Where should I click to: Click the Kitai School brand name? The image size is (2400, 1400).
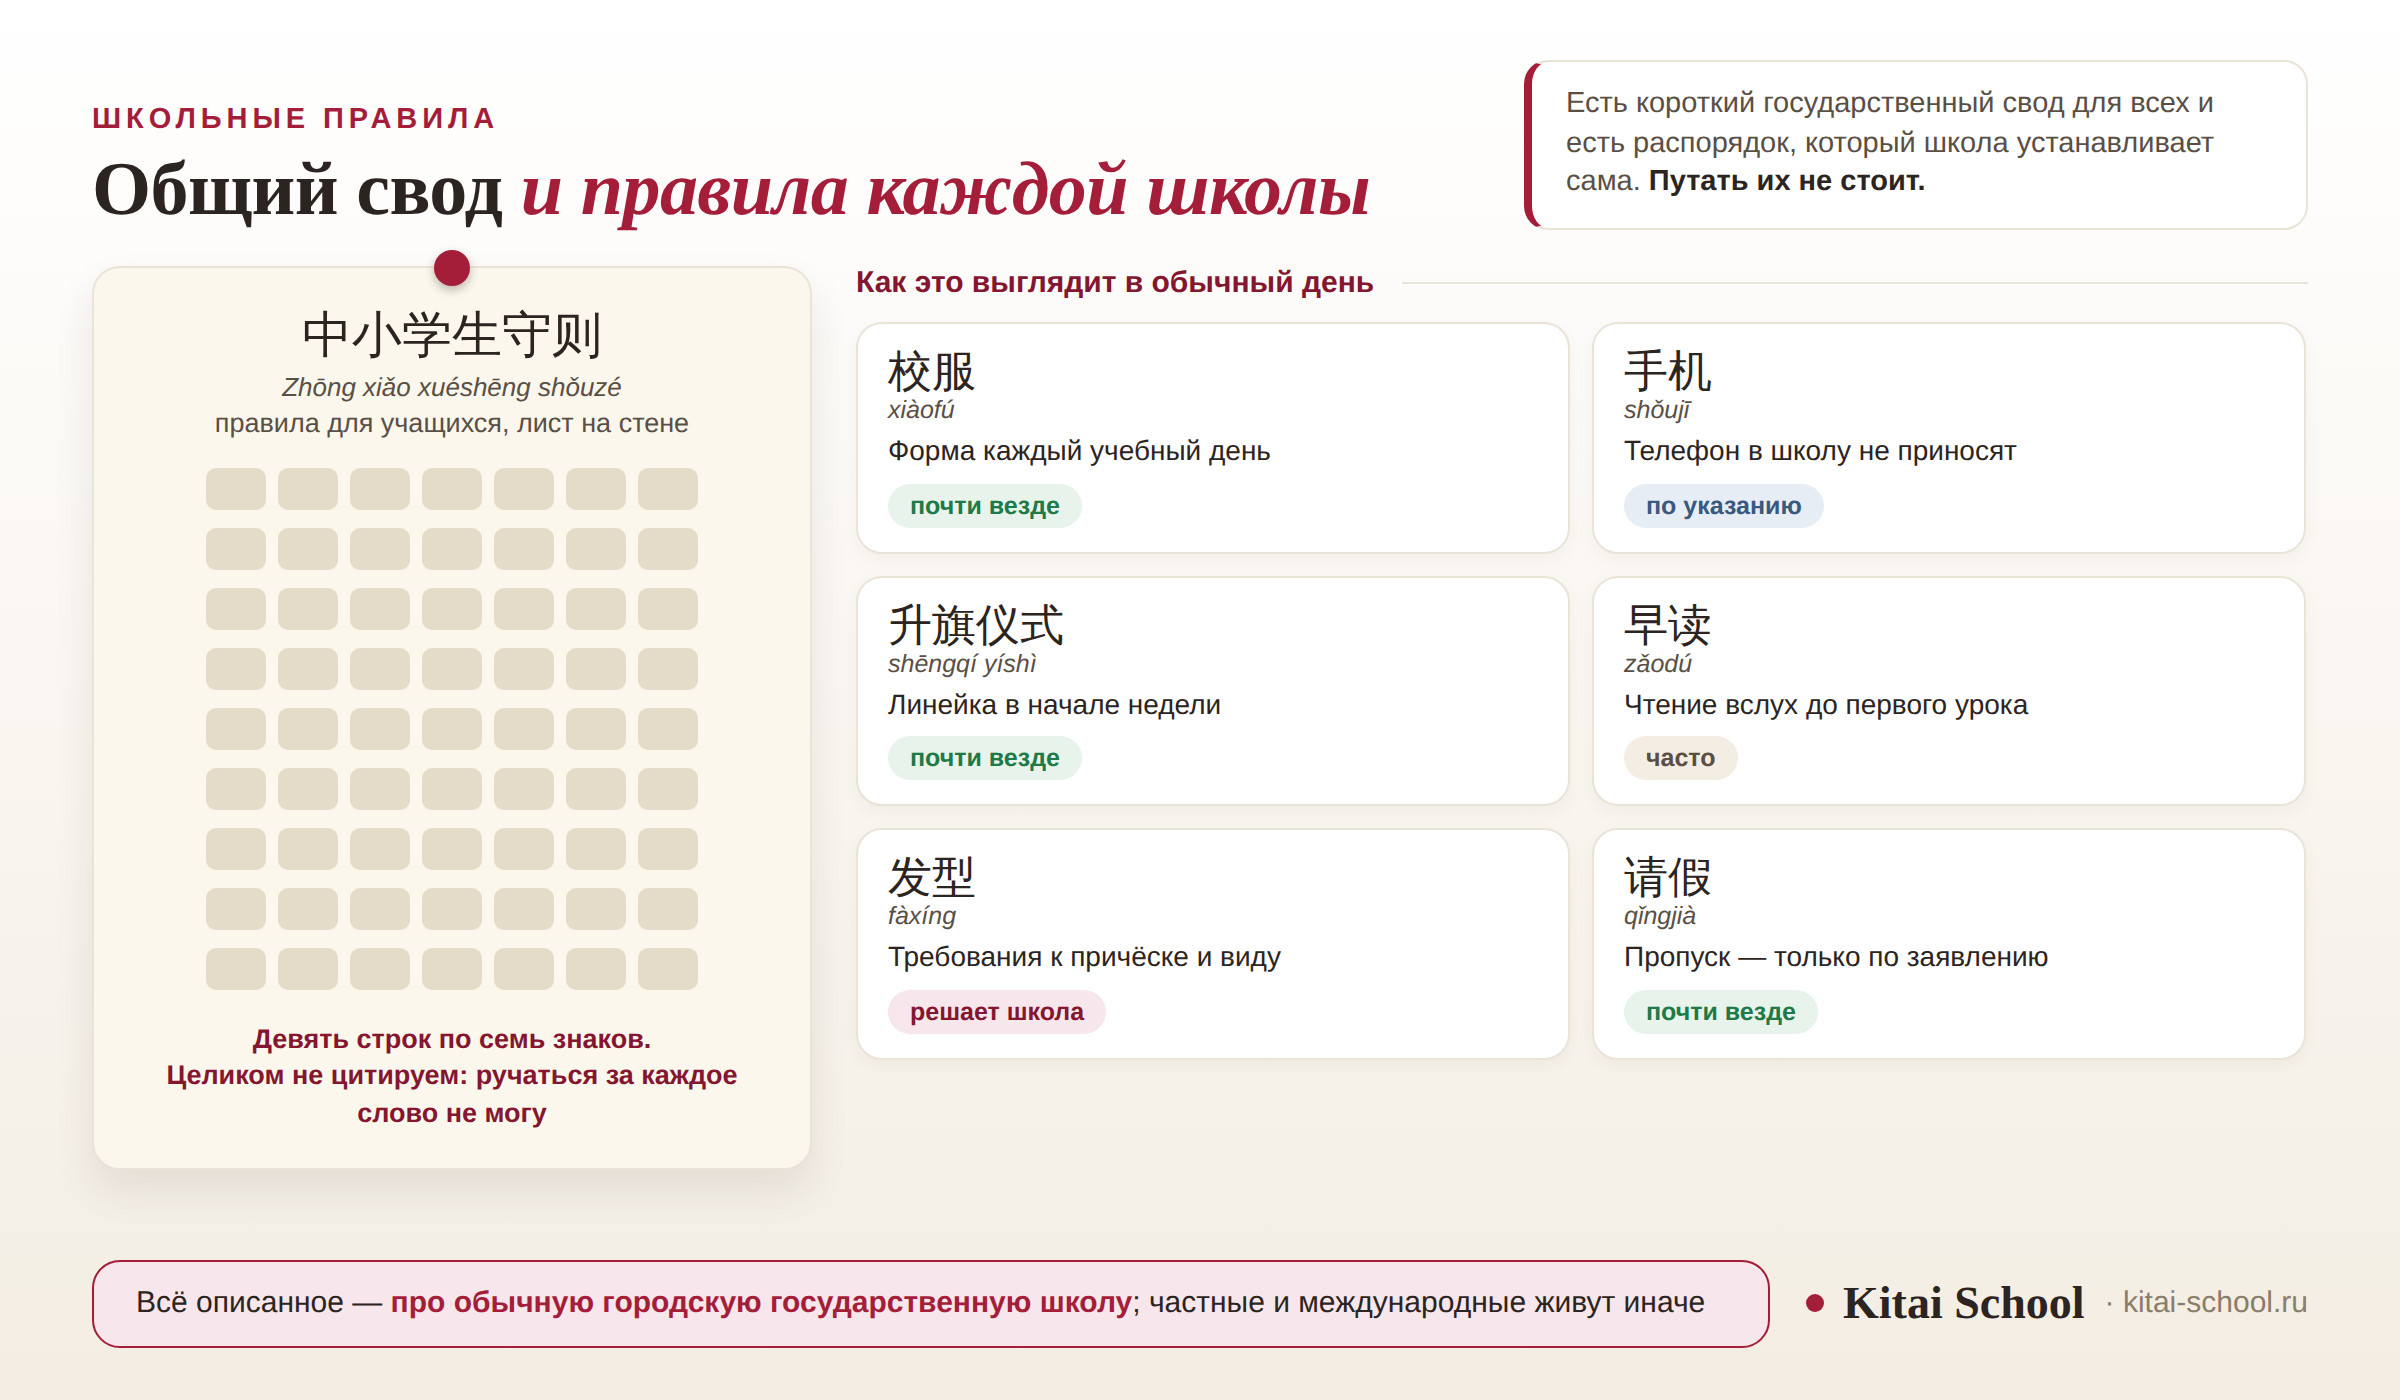1963,1302
